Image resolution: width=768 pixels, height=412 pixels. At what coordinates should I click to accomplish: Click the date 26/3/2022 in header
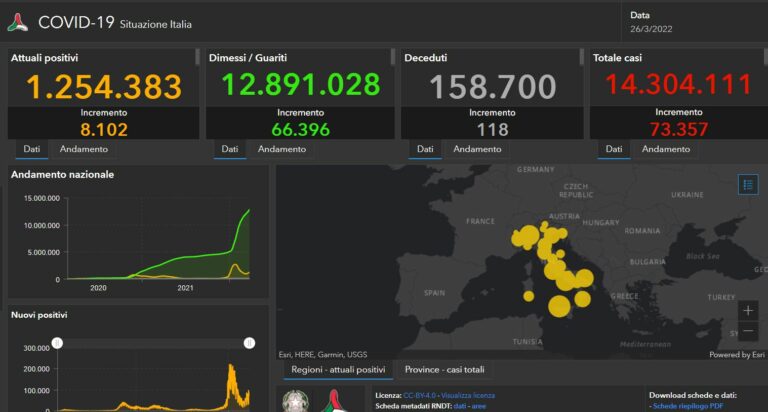651,29
